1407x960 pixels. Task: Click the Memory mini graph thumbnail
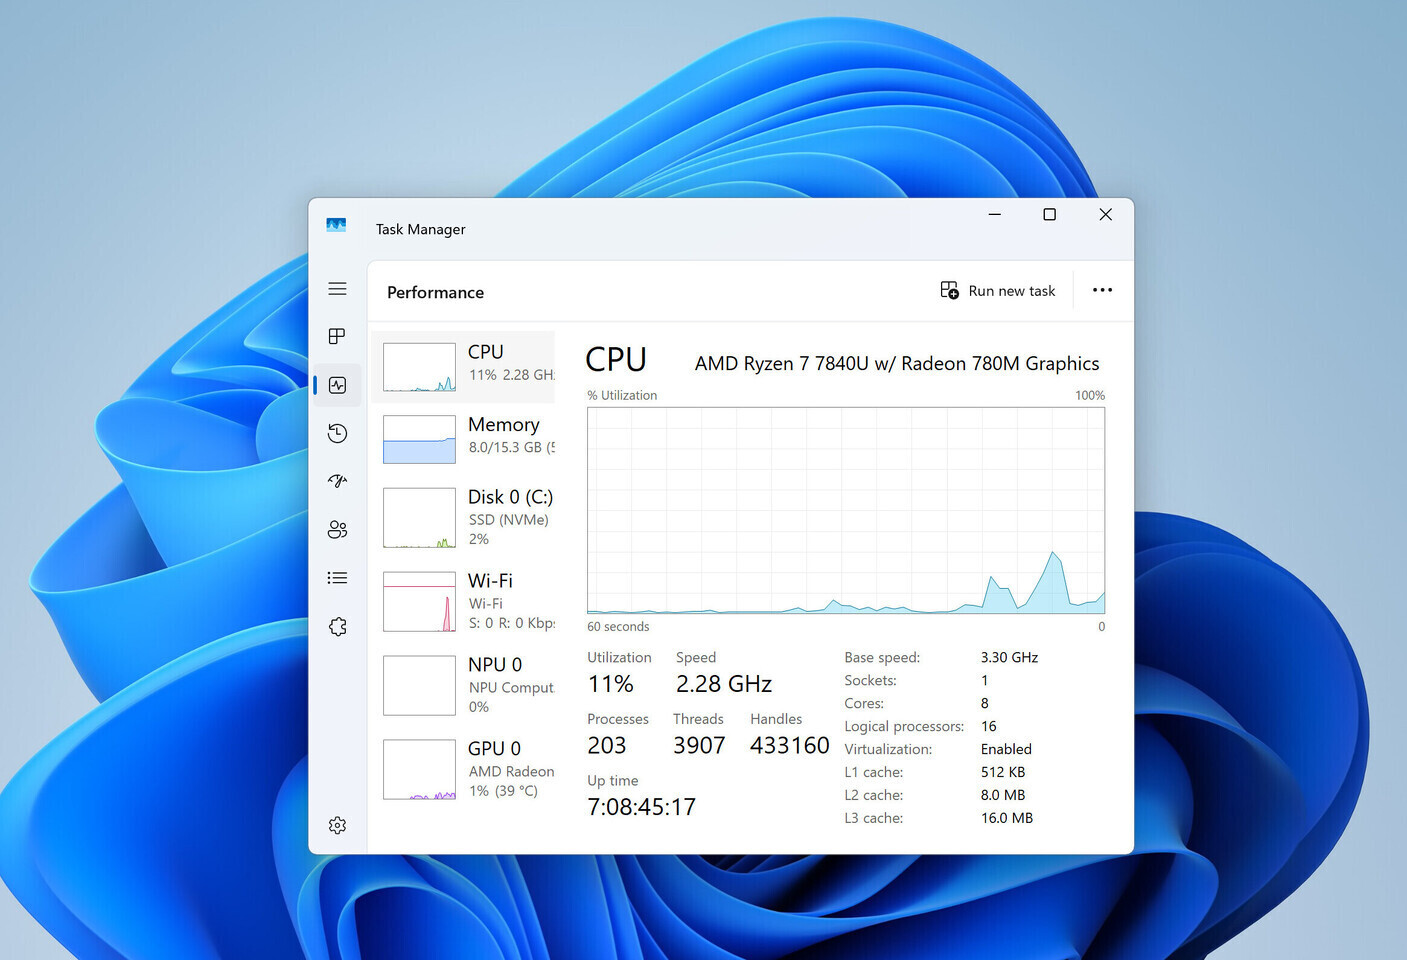coord(419,439)
